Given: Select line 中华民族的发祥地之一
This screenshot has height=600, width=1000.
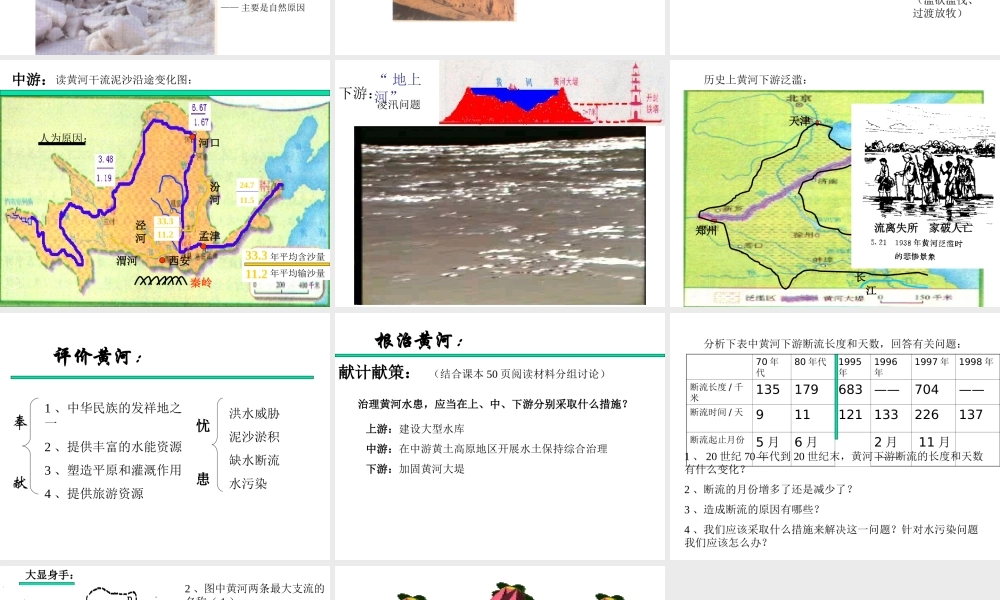Looking at the screenshot, I should tap(114, 414).
